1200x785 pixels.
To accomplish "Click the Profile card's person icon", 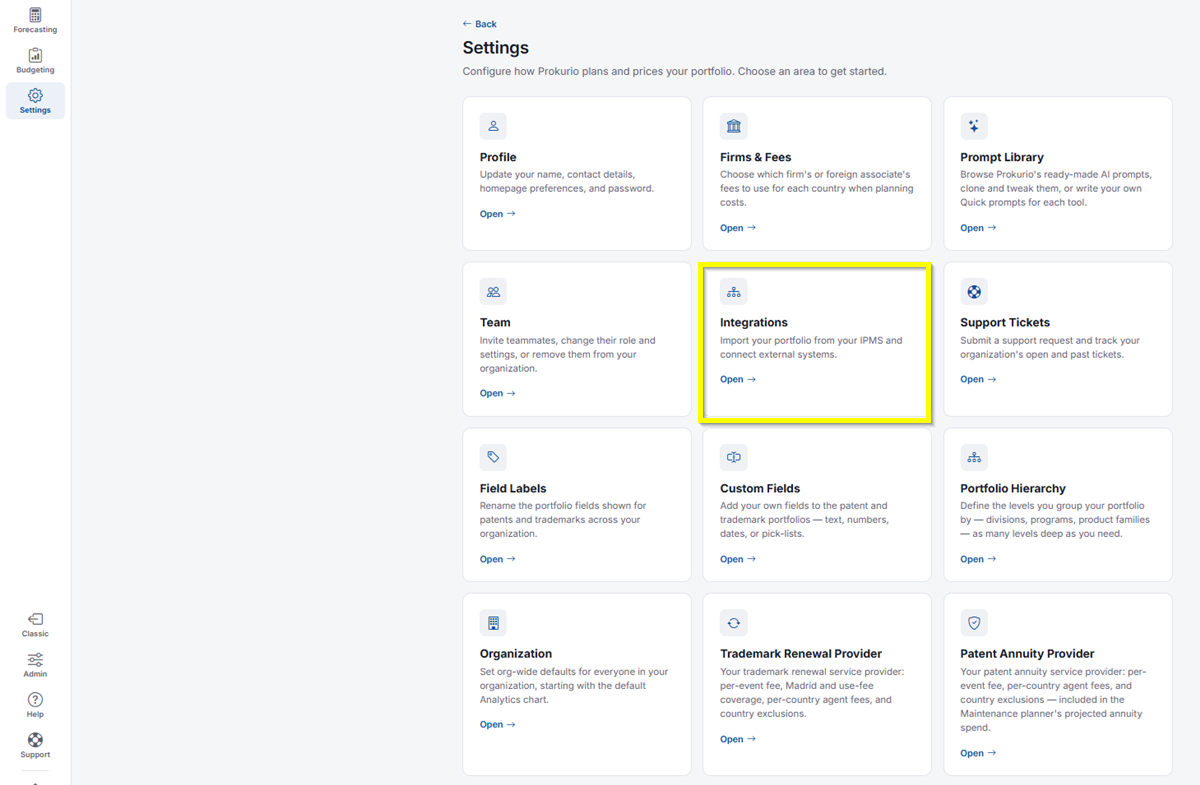I will point(493,126).
